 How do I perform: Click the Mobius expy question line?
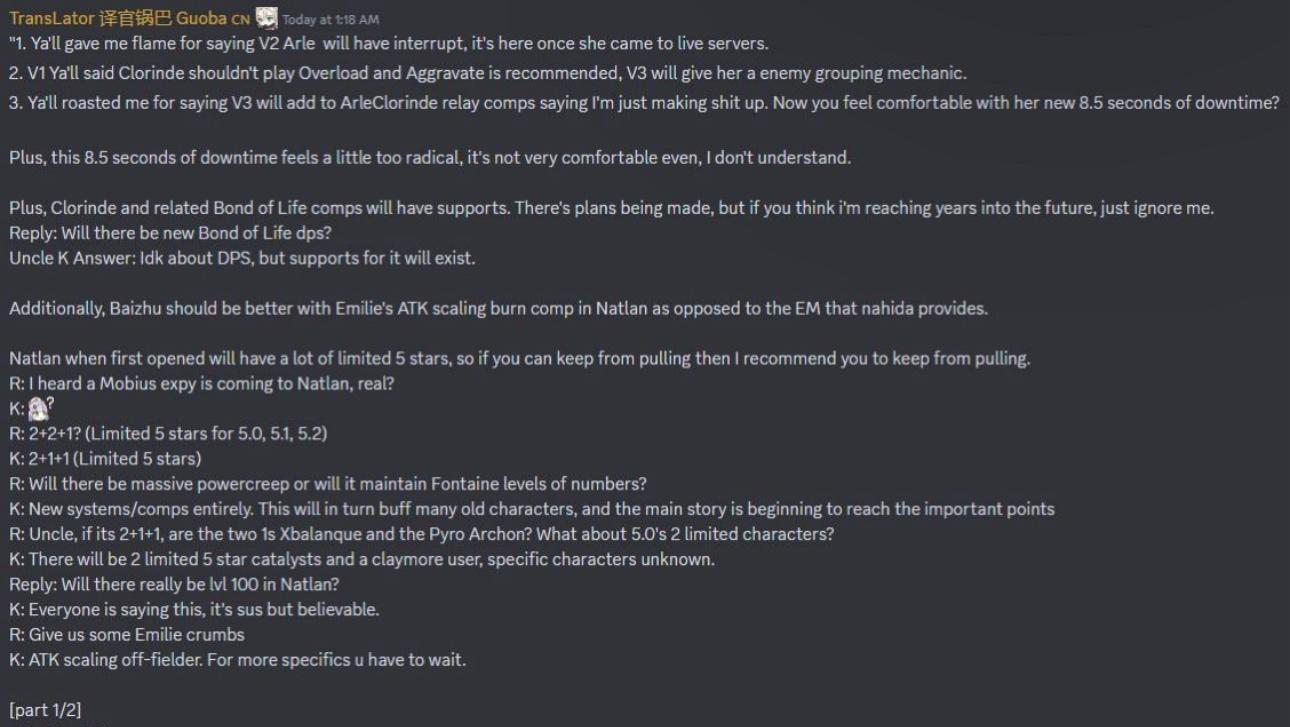click(x=201, y=383)
